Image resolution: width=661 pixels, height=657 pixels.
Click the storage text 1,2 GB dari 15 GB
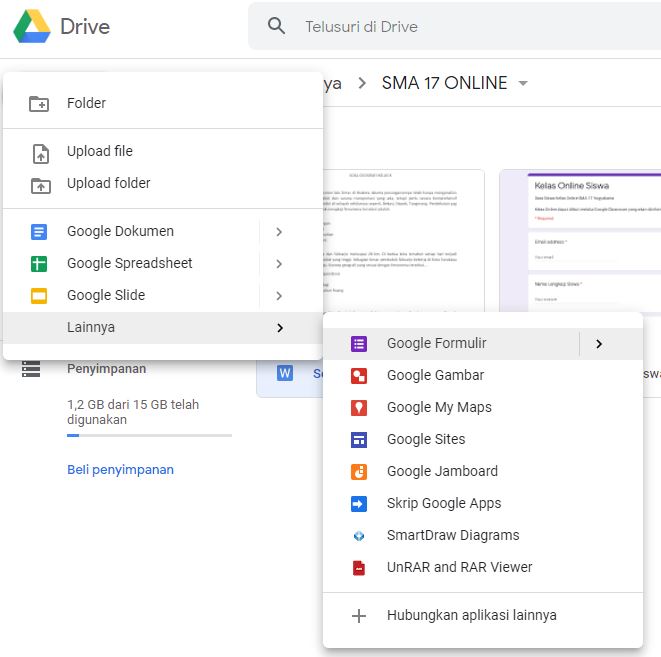click(133, 412)
